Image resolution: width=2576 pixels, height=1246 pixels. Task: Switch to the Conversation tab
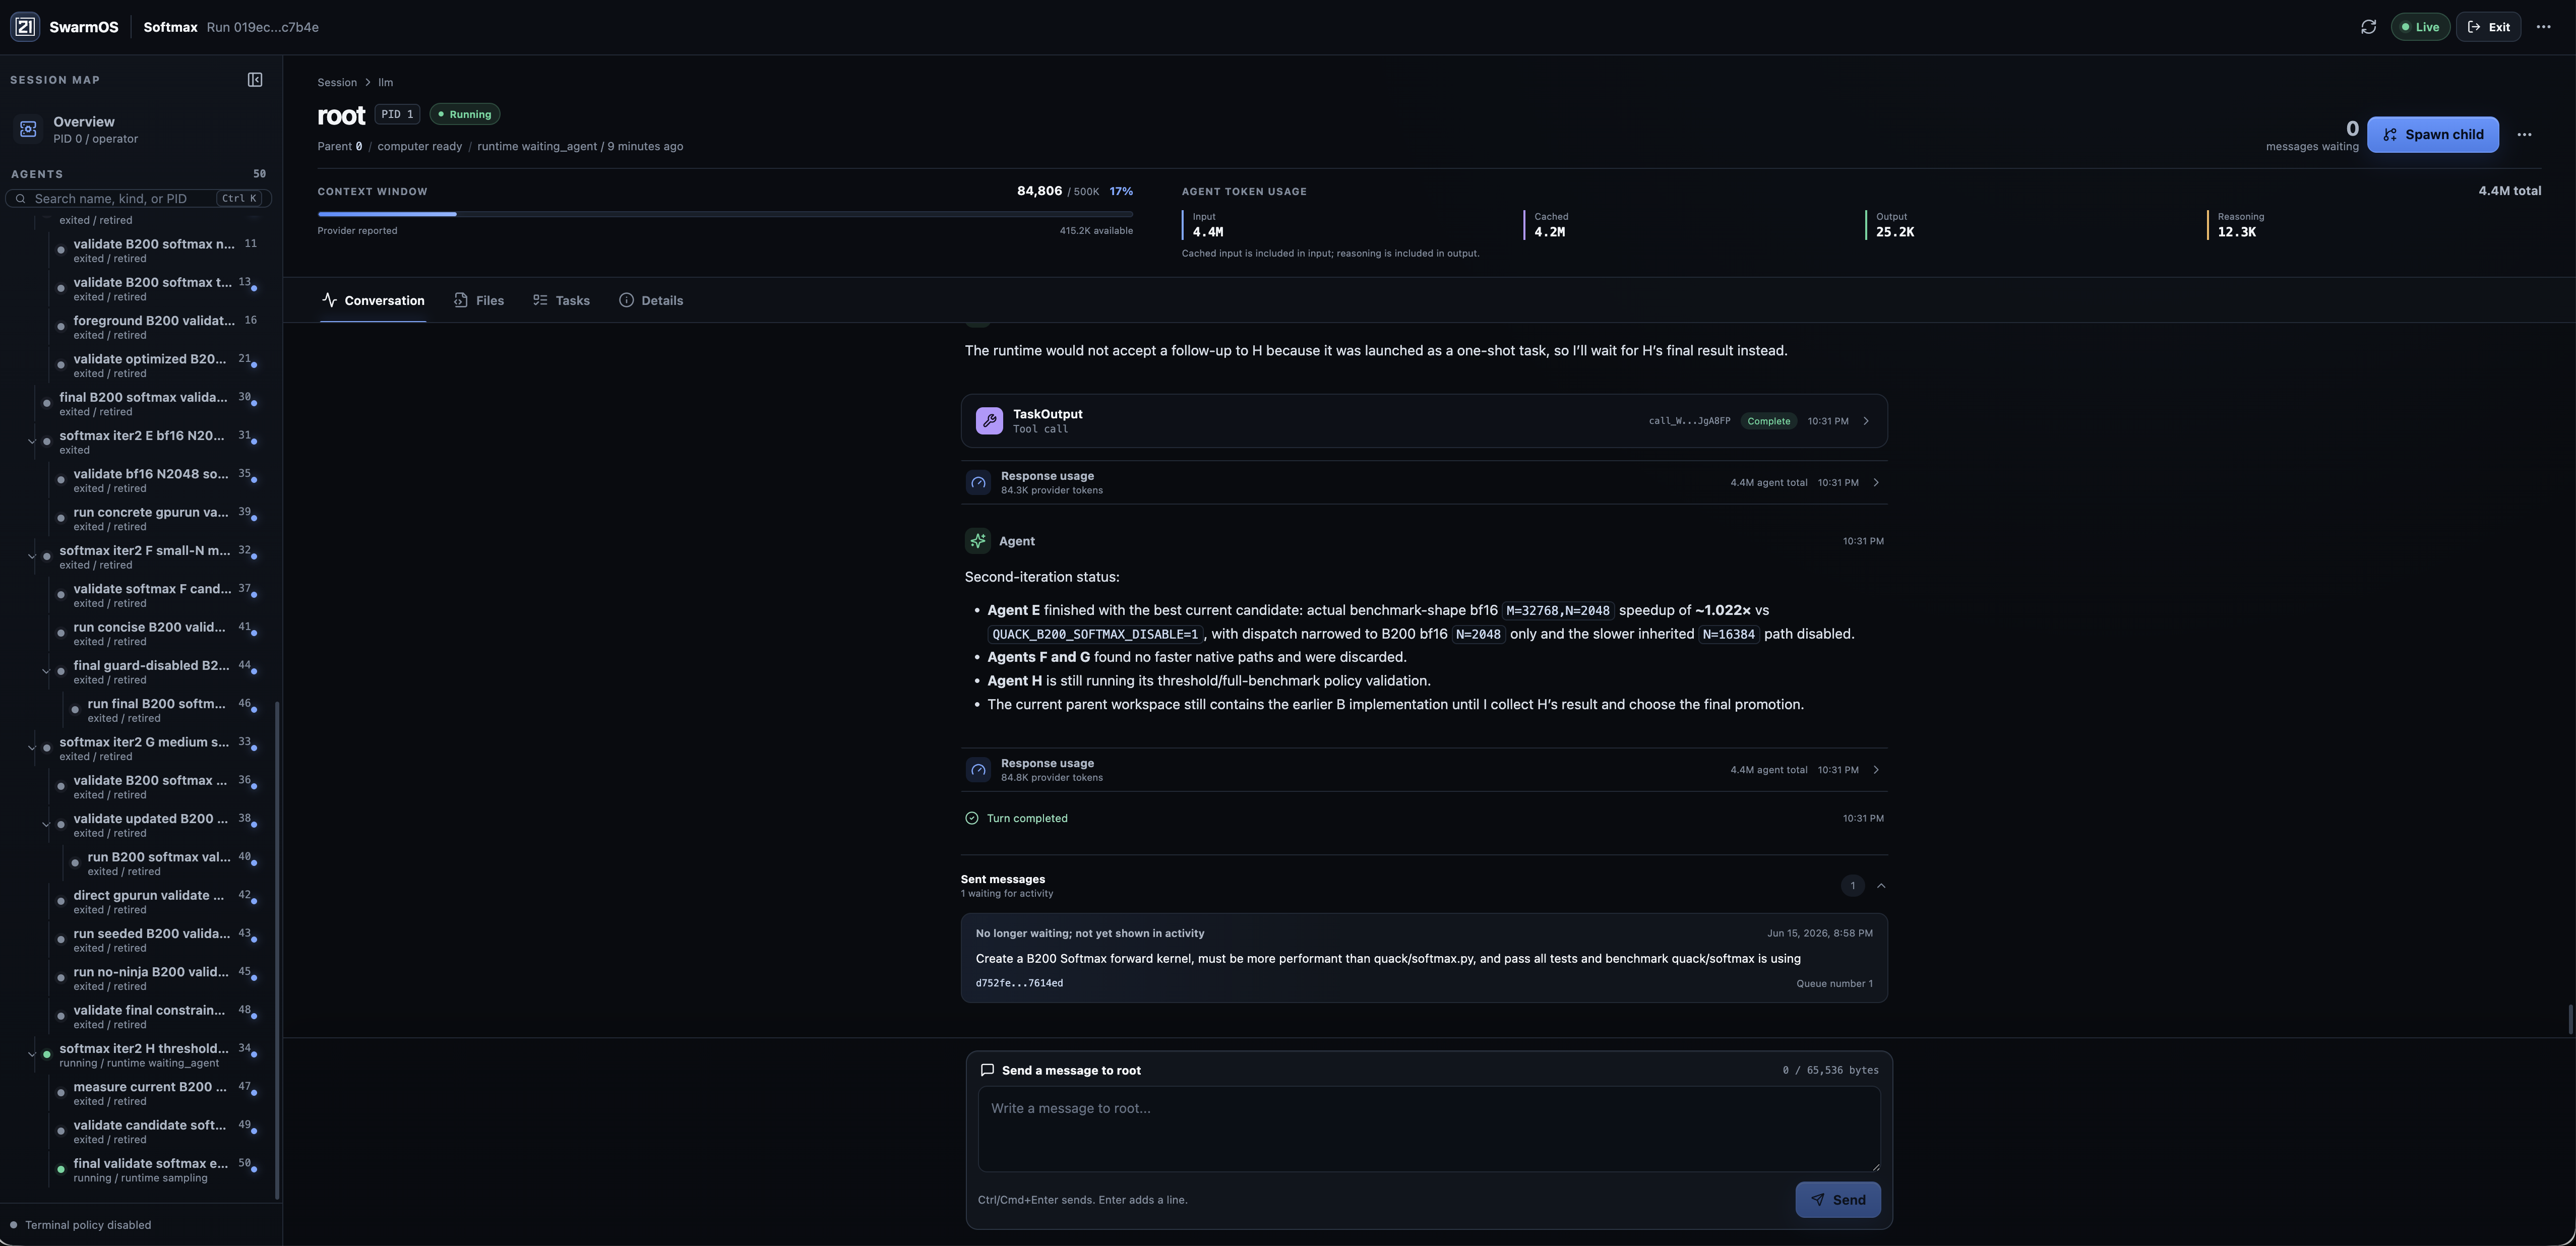tap(373, 300)
